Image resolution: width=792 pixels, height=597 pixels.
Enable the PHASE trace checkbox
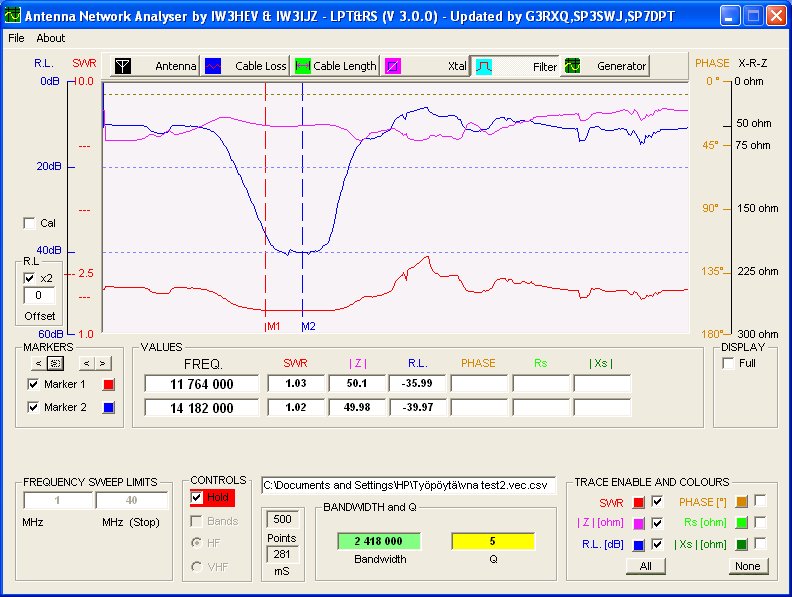[760, 501]
